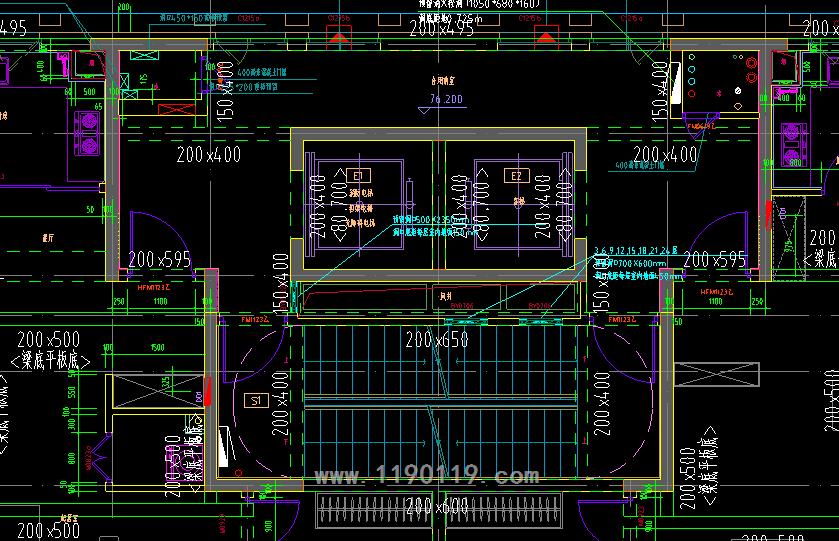This screenshot has width=839, height=541.
Task: Select the left 200x595 beam label
Action: [160, 260]
